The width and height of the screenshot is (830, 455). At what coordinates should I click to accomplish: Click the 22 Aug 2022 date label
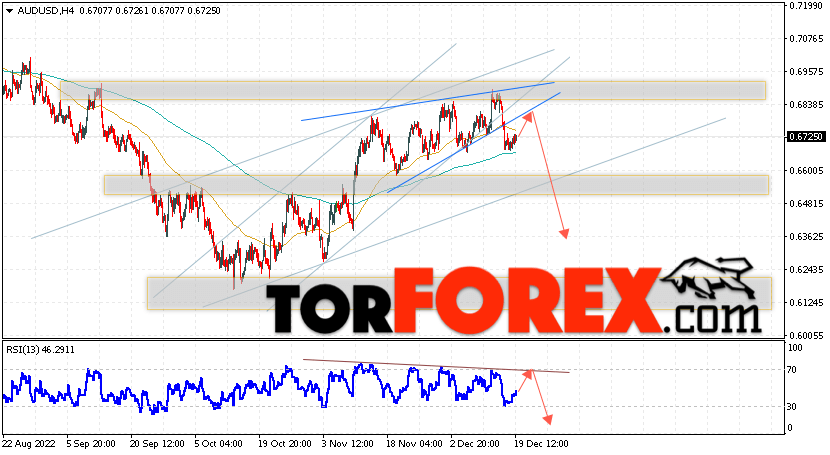click(x=27, y=443)
